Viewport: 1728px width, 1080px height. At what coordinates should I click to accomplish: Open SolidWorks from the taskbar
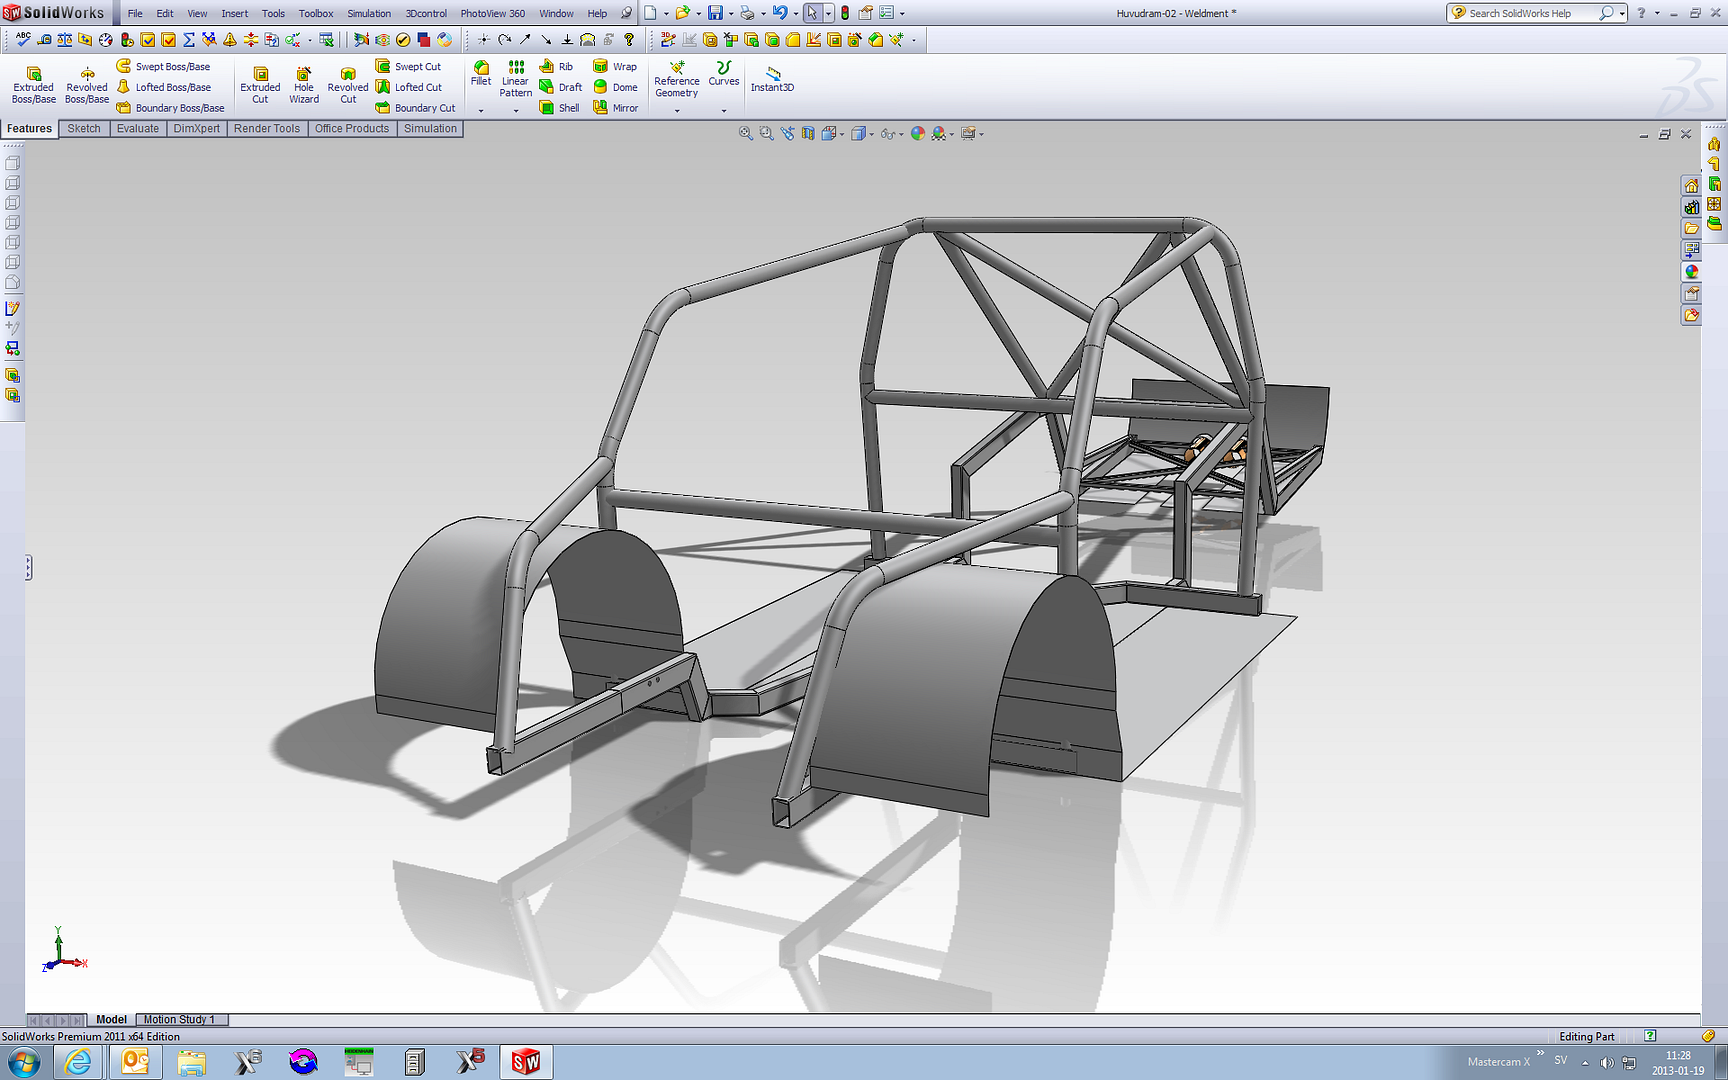(525, 1061)
